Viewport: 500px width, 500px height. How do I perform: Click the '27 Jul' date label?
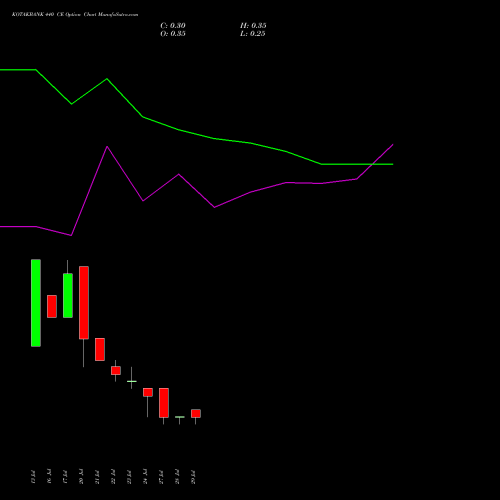[161, 477]
